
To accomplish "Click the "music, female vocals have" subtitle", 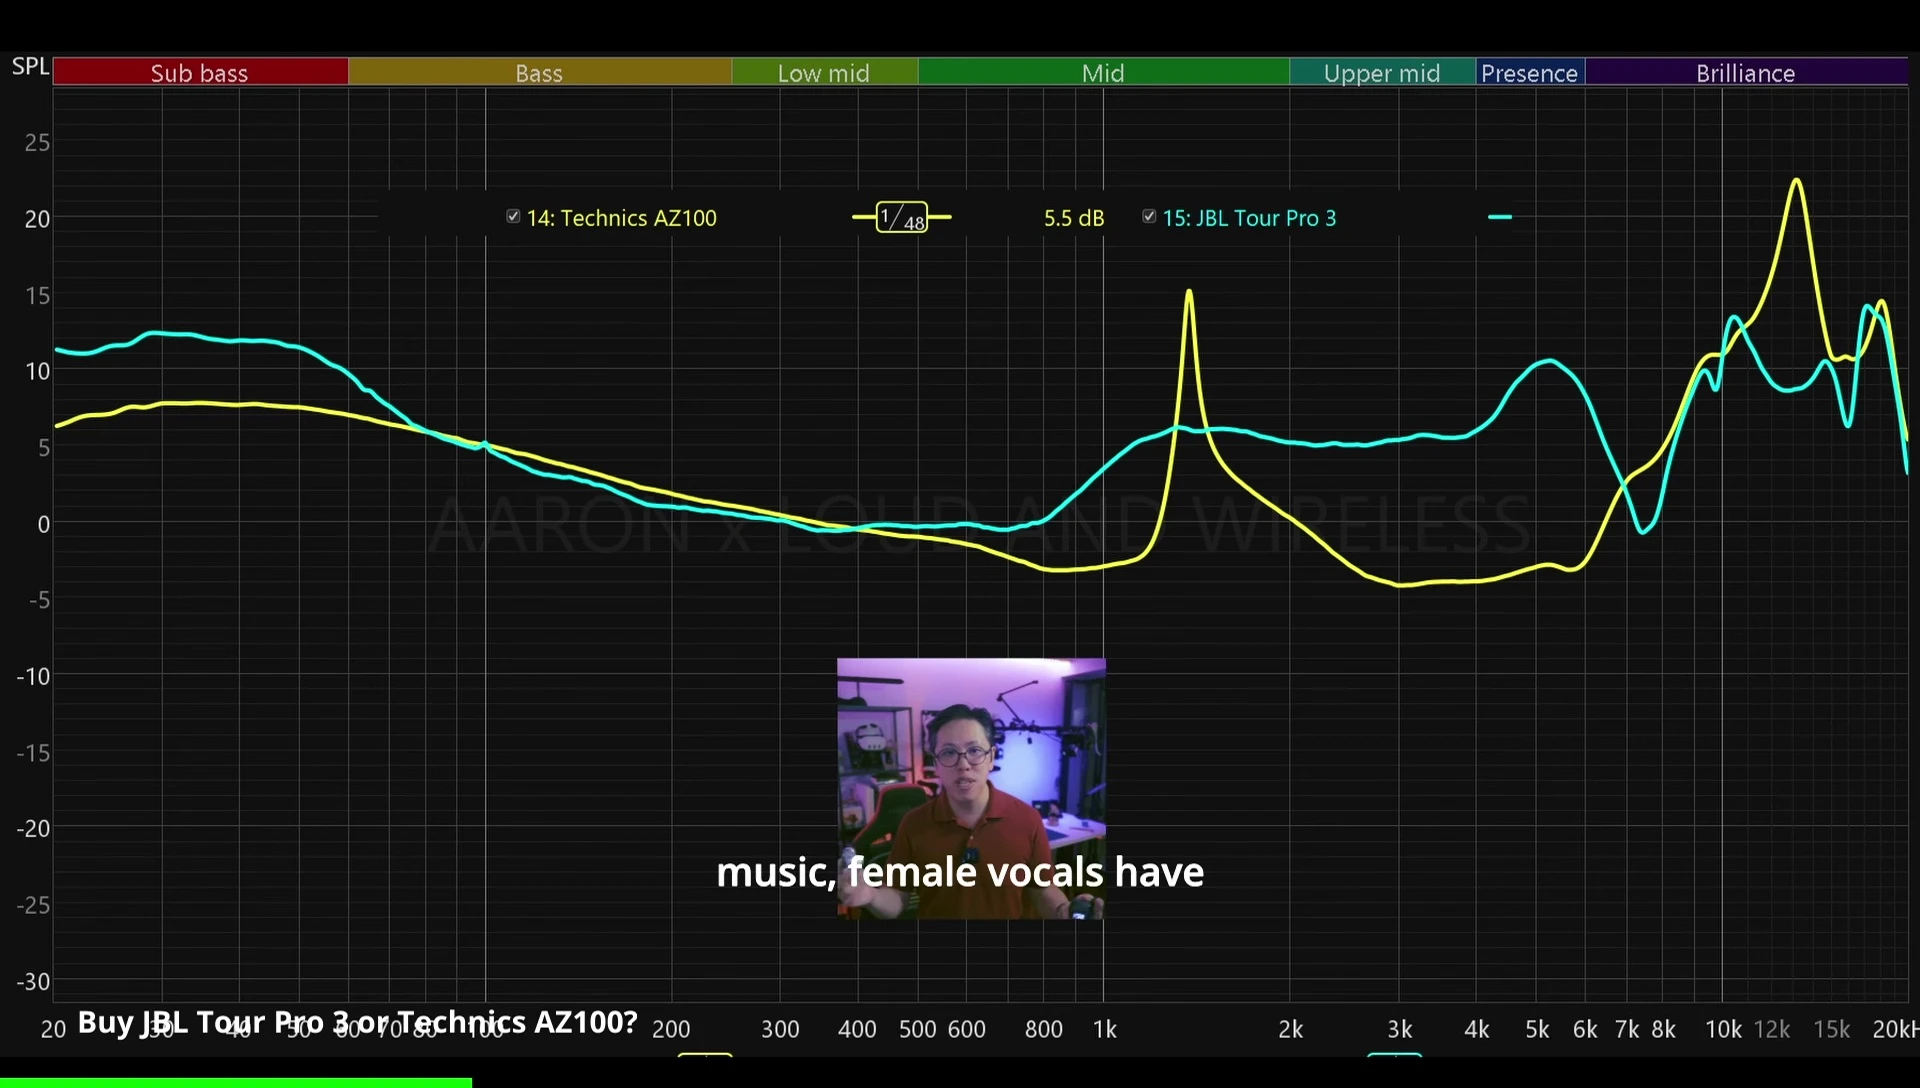I will (x=960, y=872).
